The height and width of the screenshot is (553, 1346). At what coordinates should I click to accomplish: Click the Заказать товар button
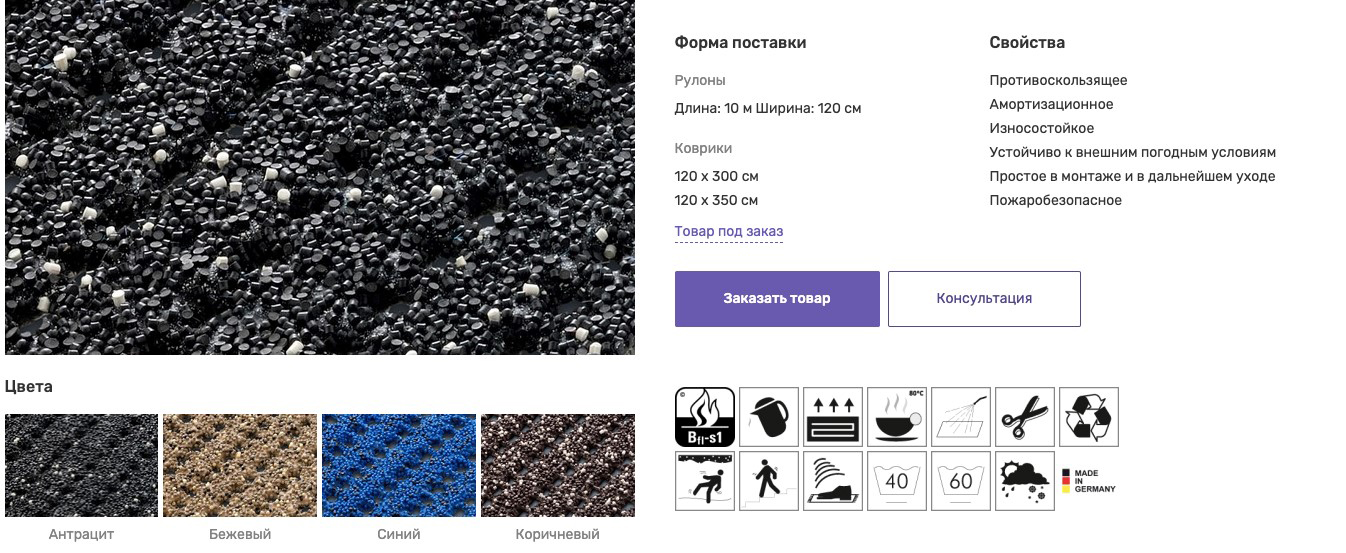(x=777, y=299)
